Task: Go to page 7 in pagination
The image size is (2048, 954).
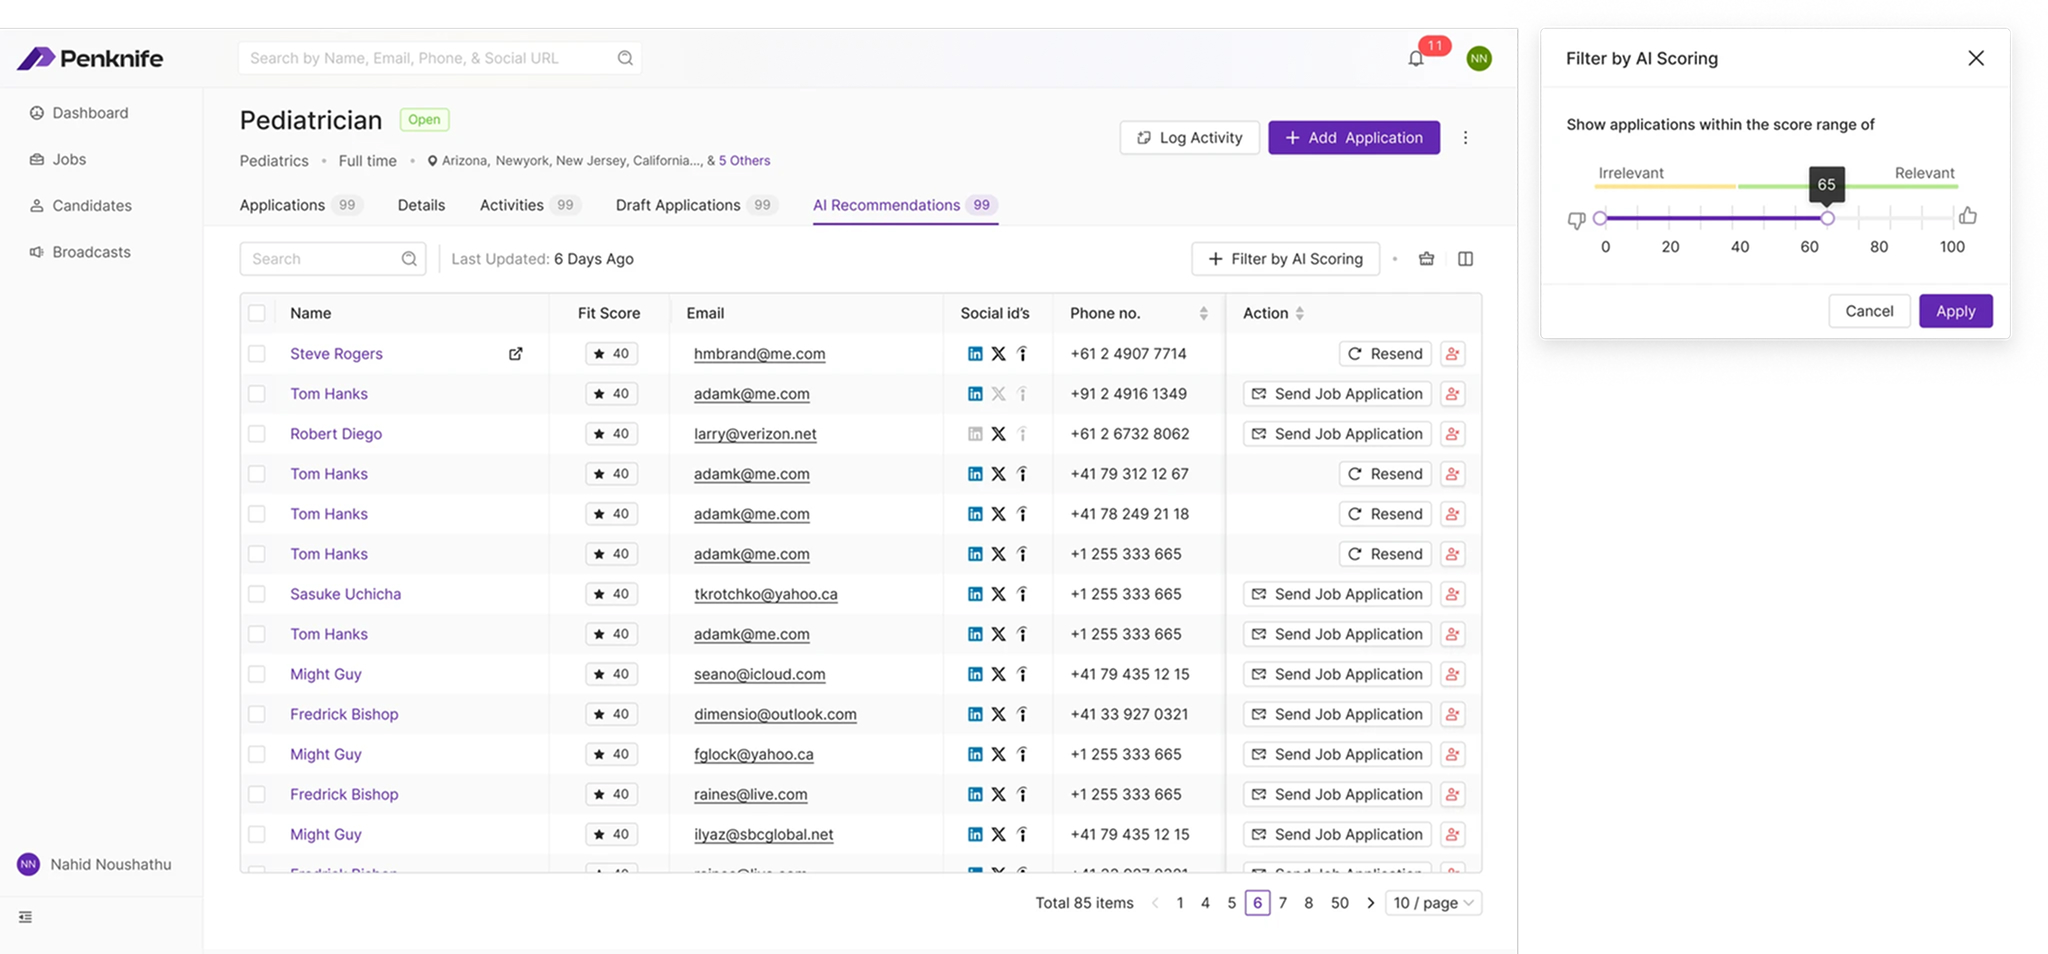Action: click(1283, 903)
